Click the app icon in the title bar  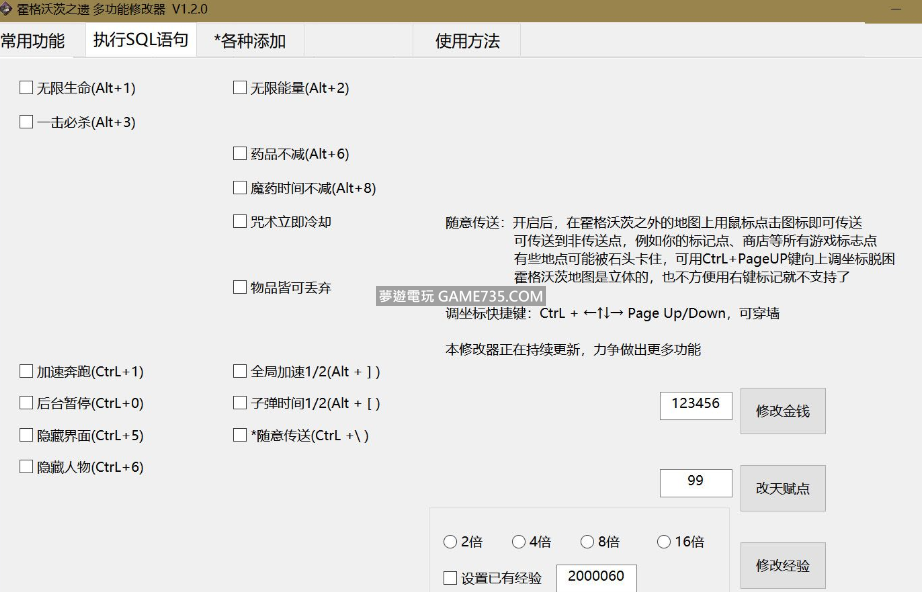pyautogui.click(x=8, y=9)
